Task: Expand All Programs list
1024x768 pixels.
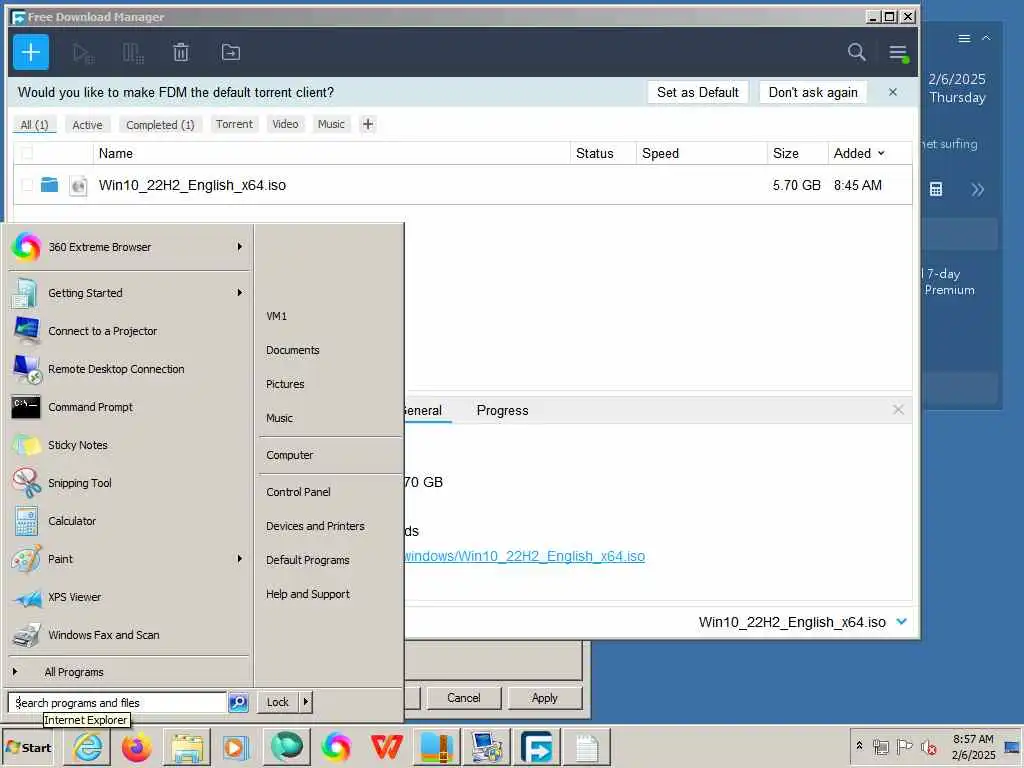Action: coord(74,672)
